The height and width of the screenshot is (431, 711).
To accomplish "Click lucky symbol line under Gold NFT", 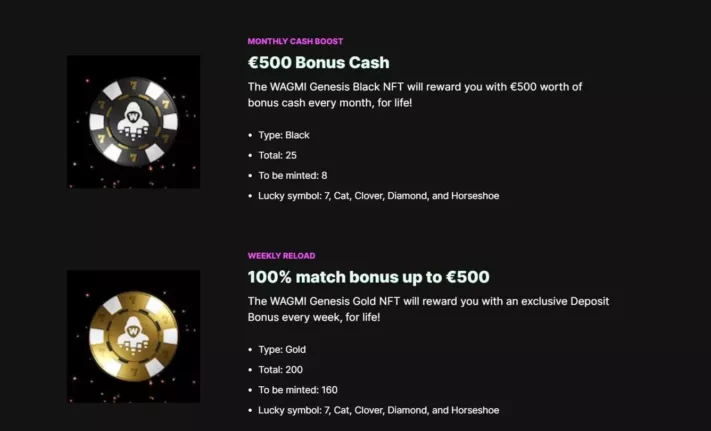I will [x=379, y=410].
